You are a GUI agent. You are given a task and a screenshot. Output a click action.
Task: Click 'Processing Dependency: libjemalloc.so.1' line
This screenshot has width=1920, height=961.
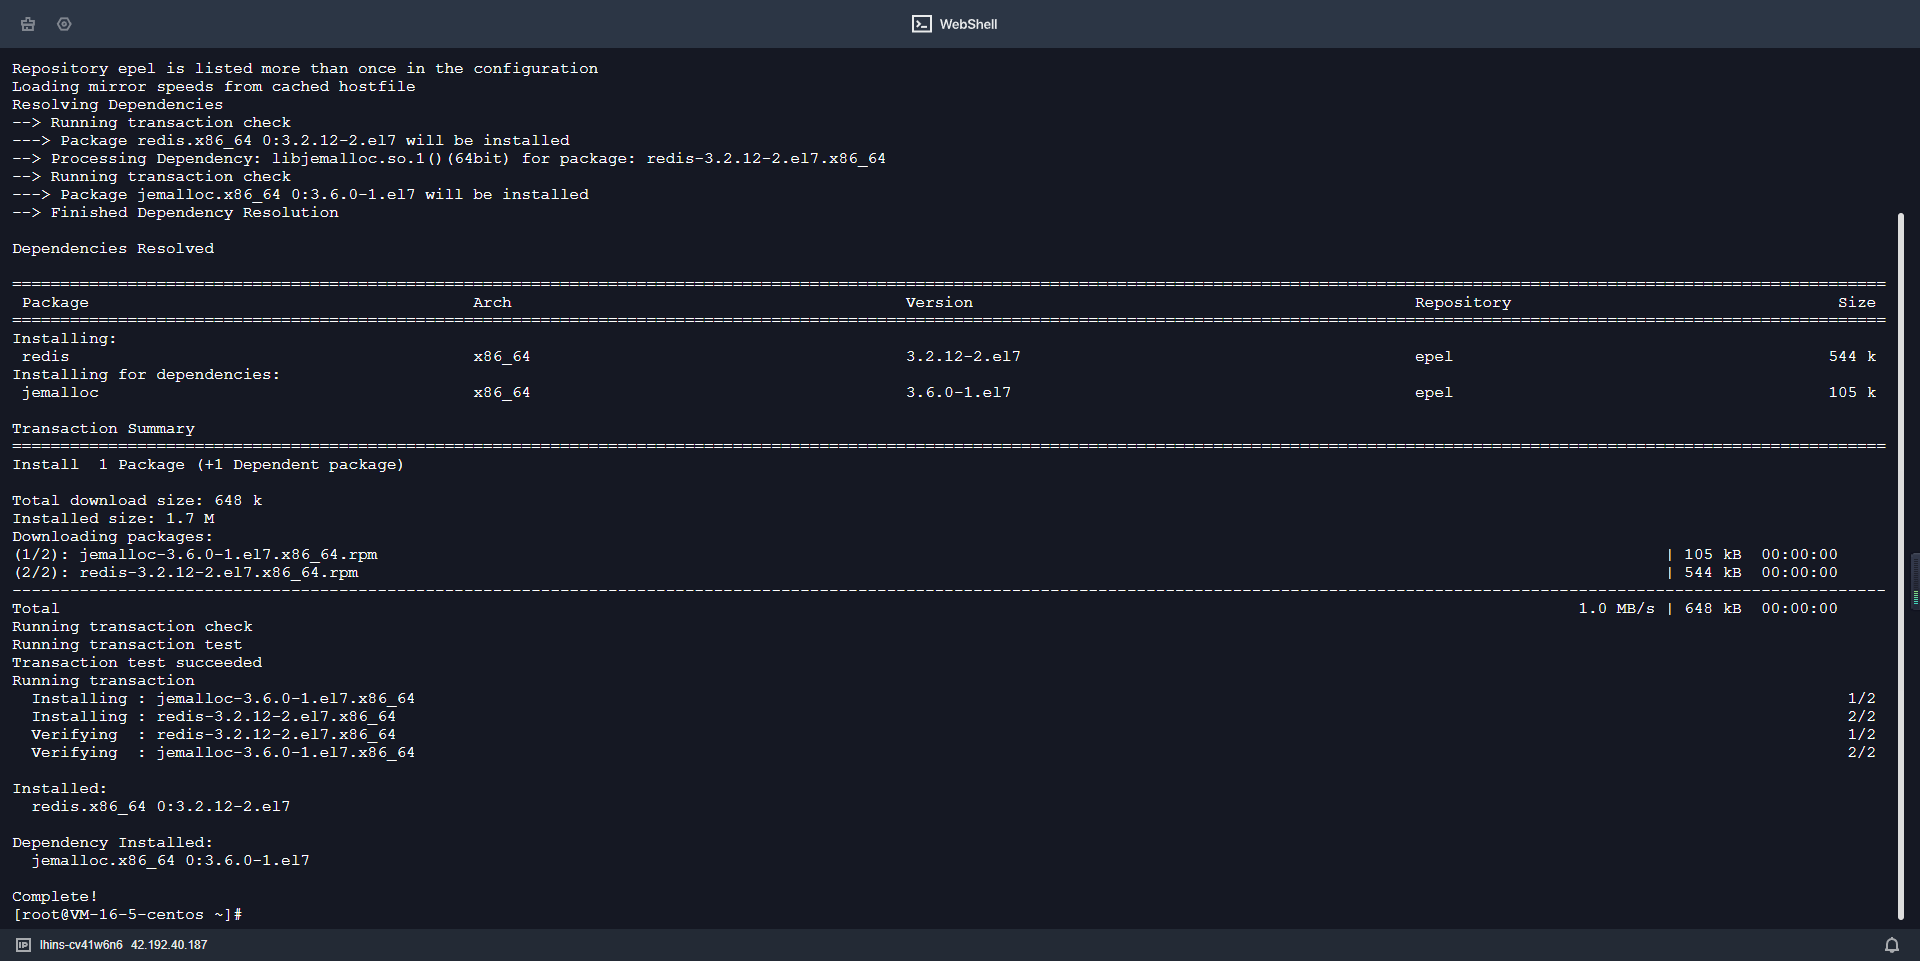(x=449, y=159)
